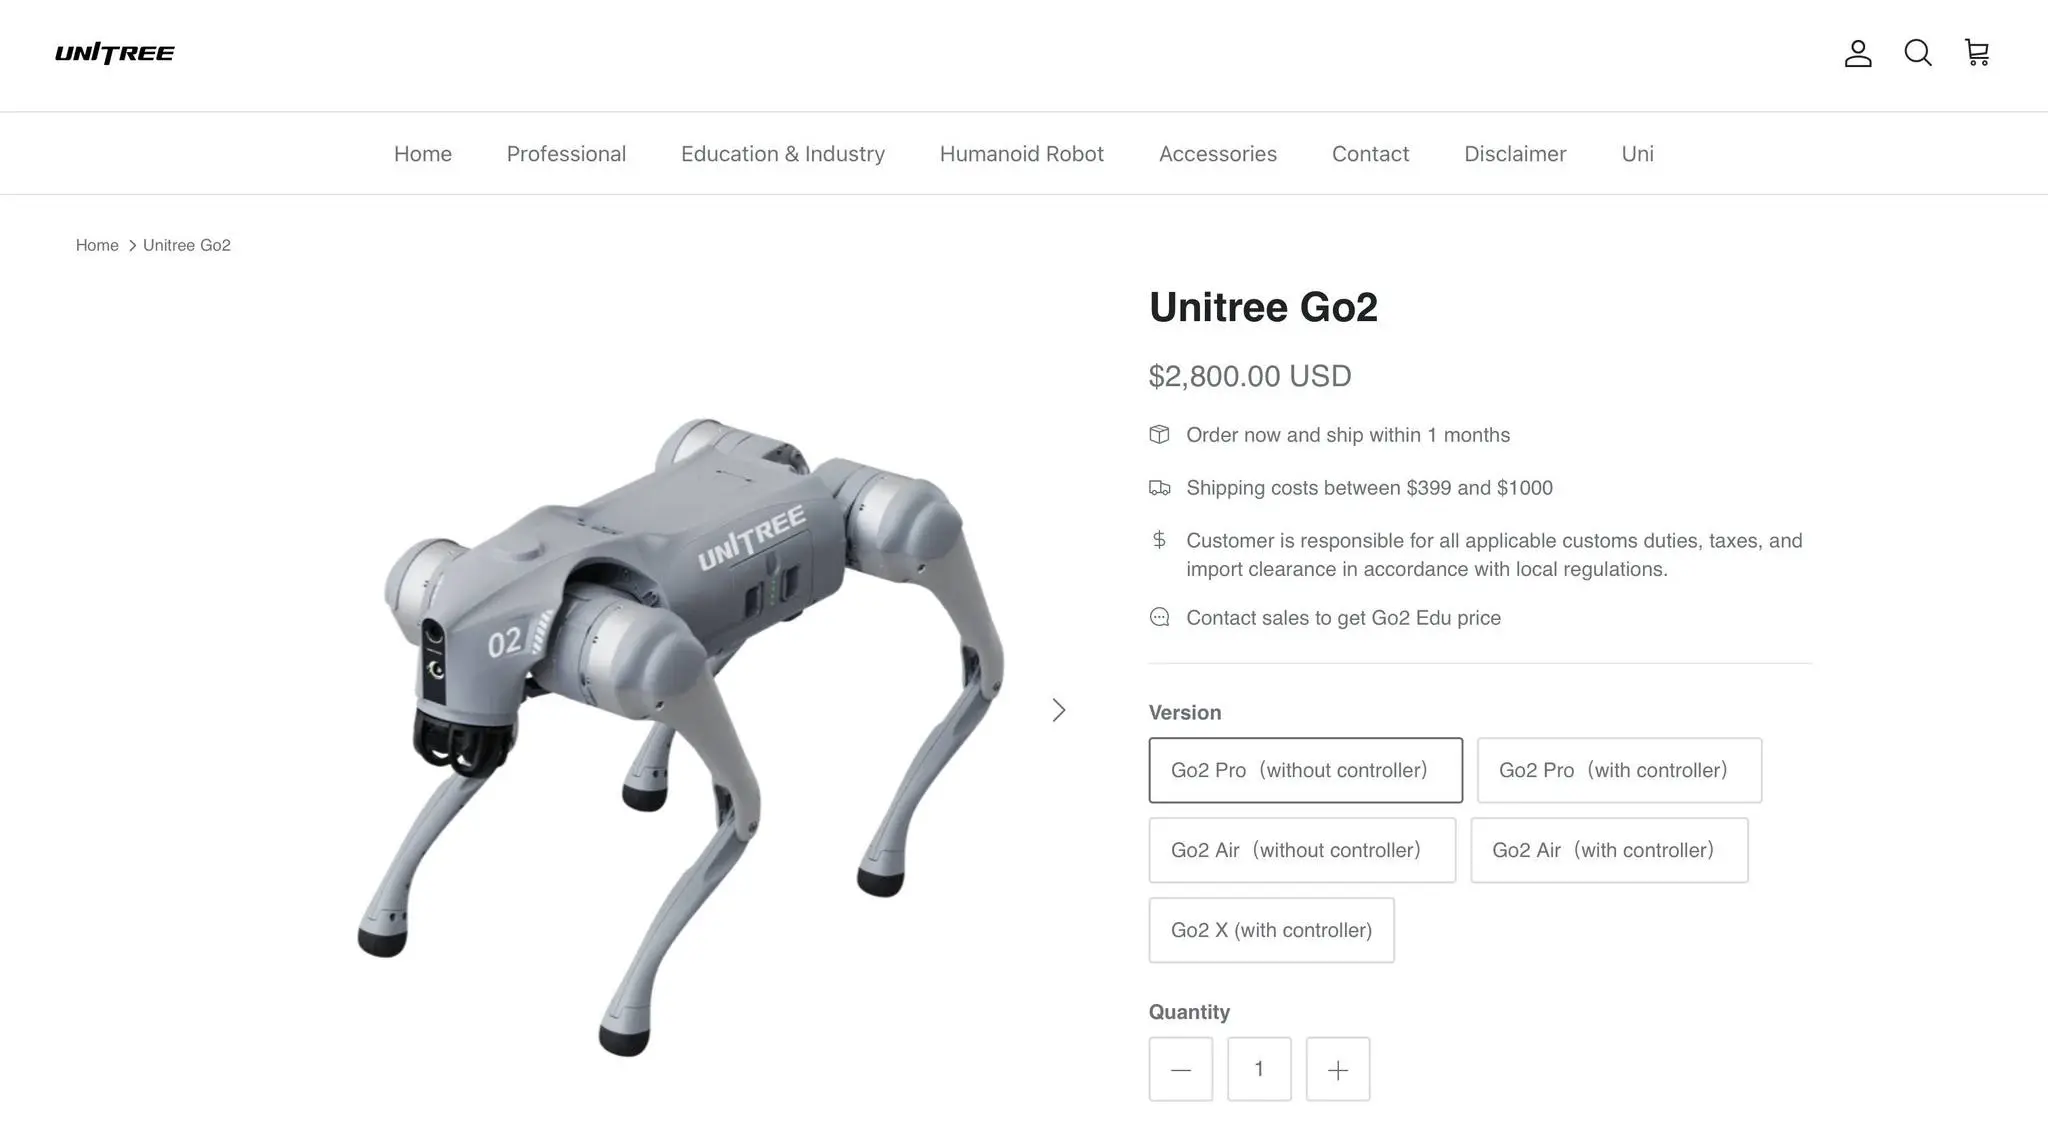
Task: Select Go2 Pro (with controller) version
Action: (x=1620, y=770)
